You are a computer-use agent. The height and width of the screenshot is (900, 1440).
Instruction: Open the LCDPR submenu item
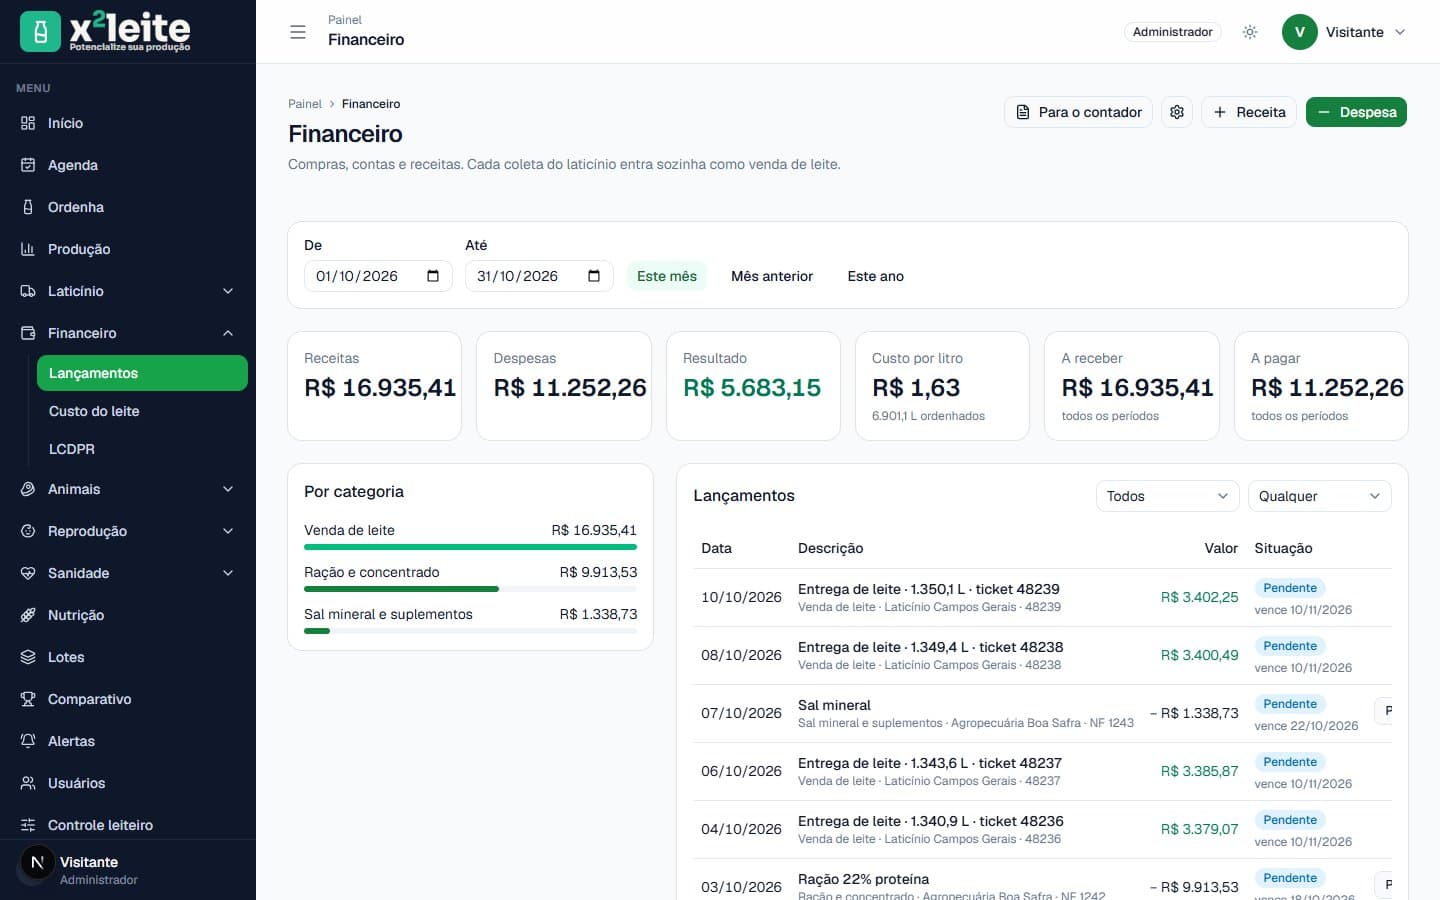click(142, 449)
